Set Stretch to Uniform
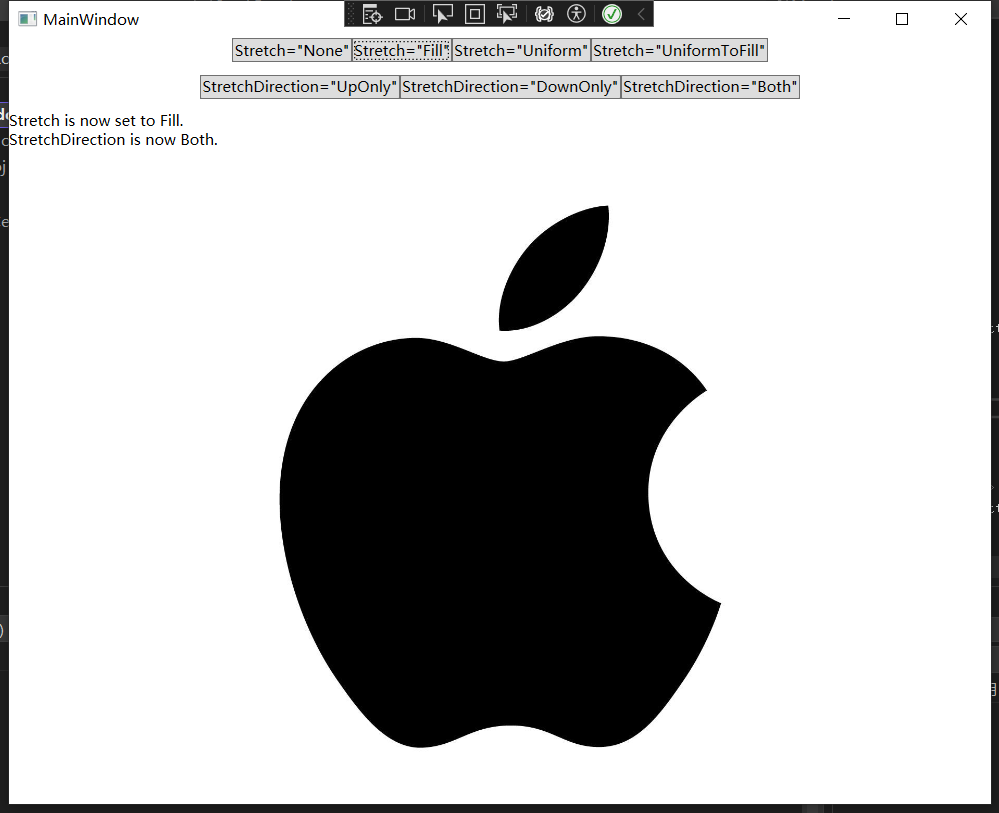The height and width of the screenshot is (813, 999). pos(521,50)
